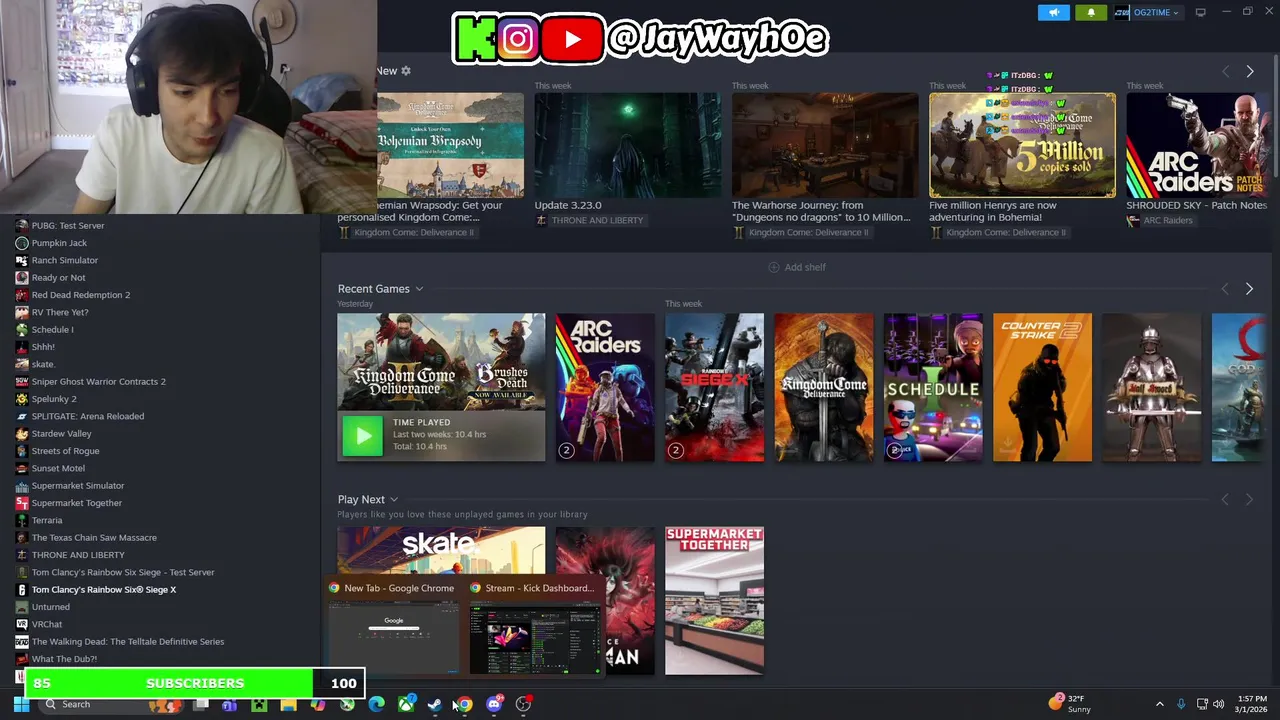This screenshot has height=720, width=1280.
Task: Open Counter-Strike 2 cover art
Action: 1042,388
